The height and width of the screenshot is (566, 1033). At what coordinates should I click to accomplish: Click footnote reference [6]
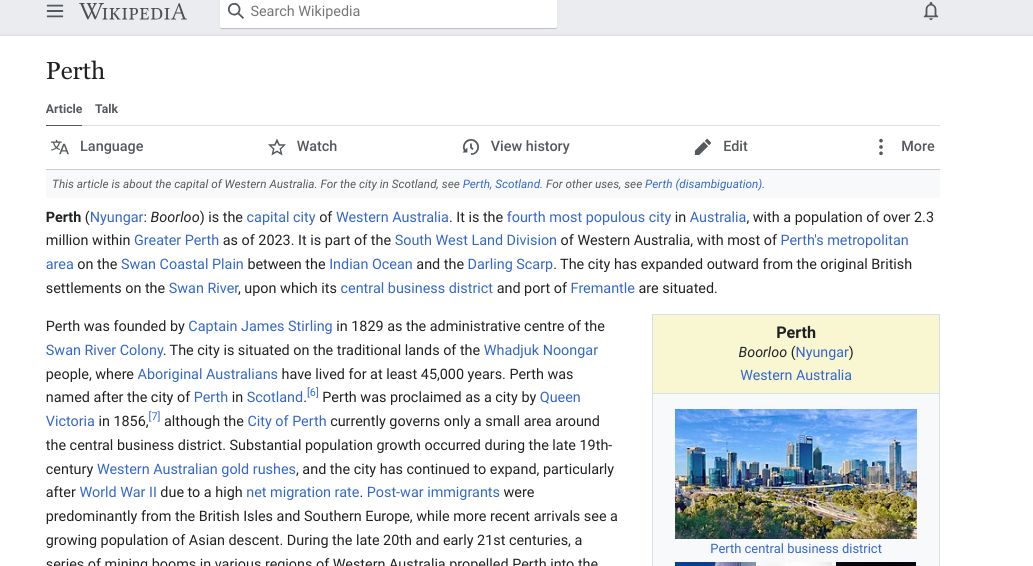312,393
